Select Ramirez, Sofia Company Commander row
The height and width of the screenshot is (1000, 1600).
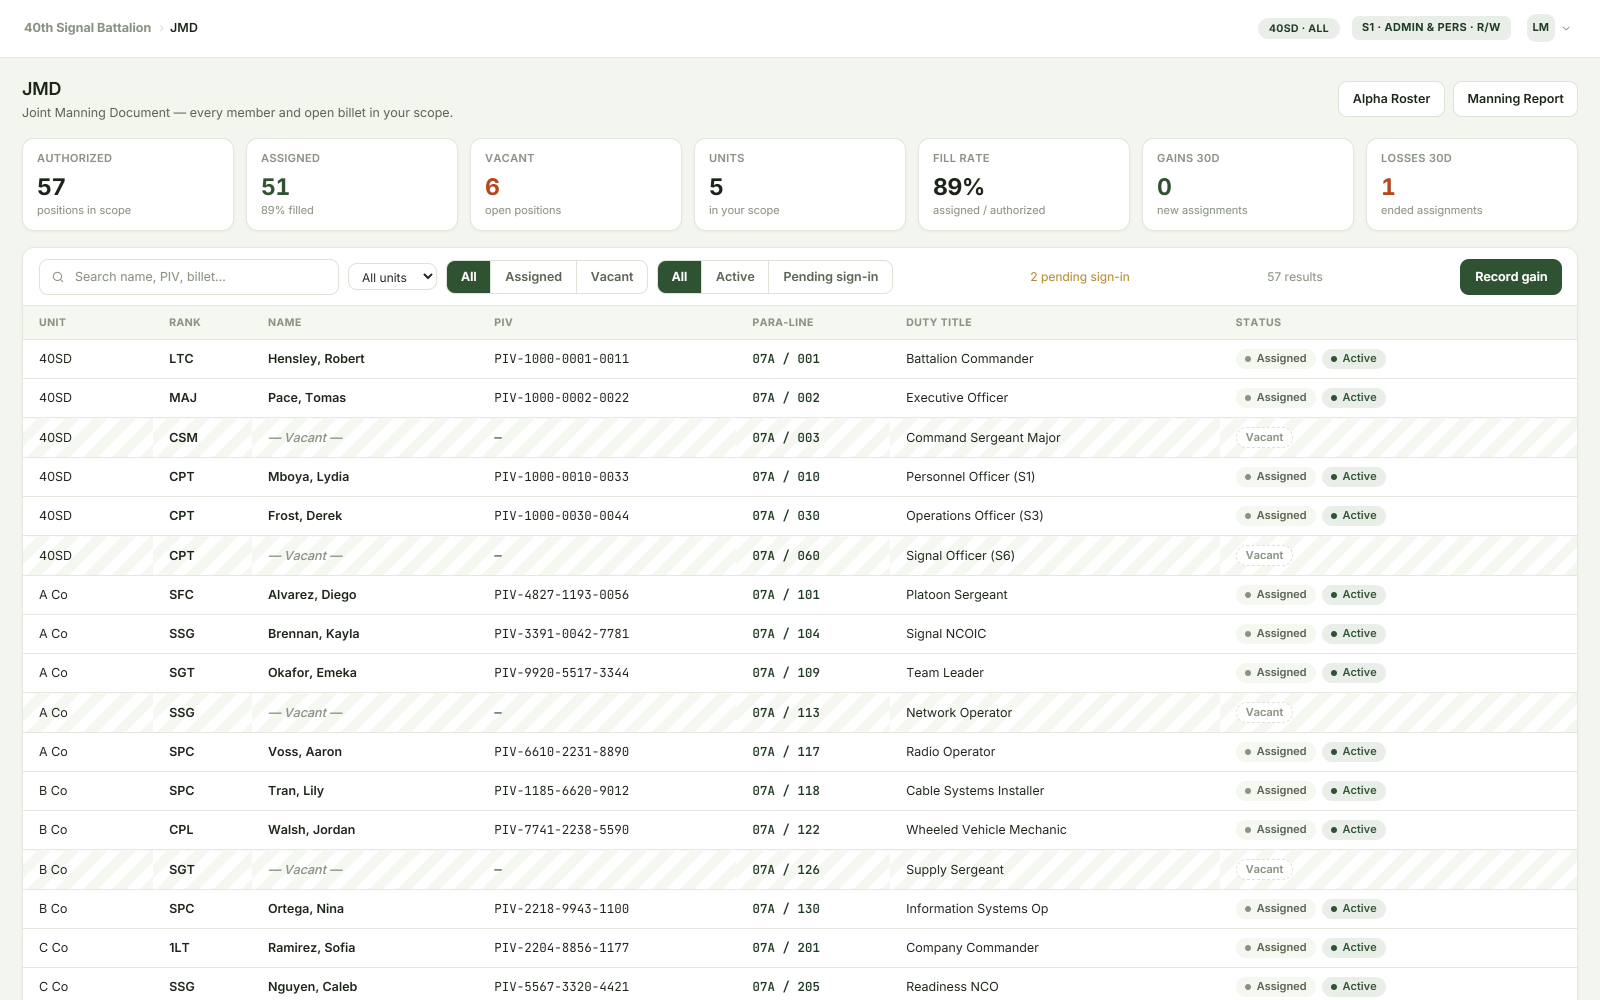pos(800,948)
